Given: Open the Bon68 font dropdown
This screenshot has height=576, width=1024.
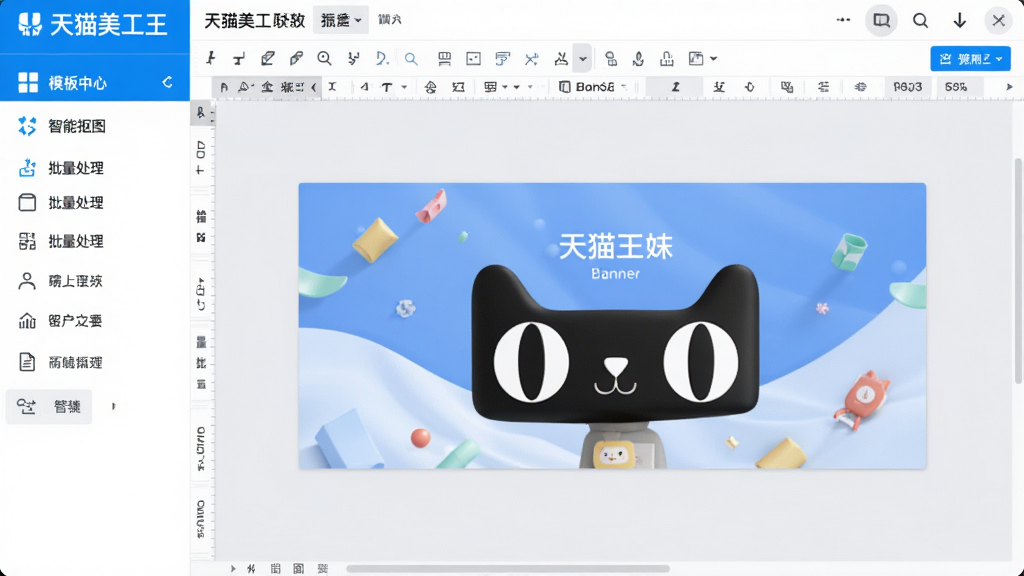Looking at the screenshot, I should pos(593,87).
